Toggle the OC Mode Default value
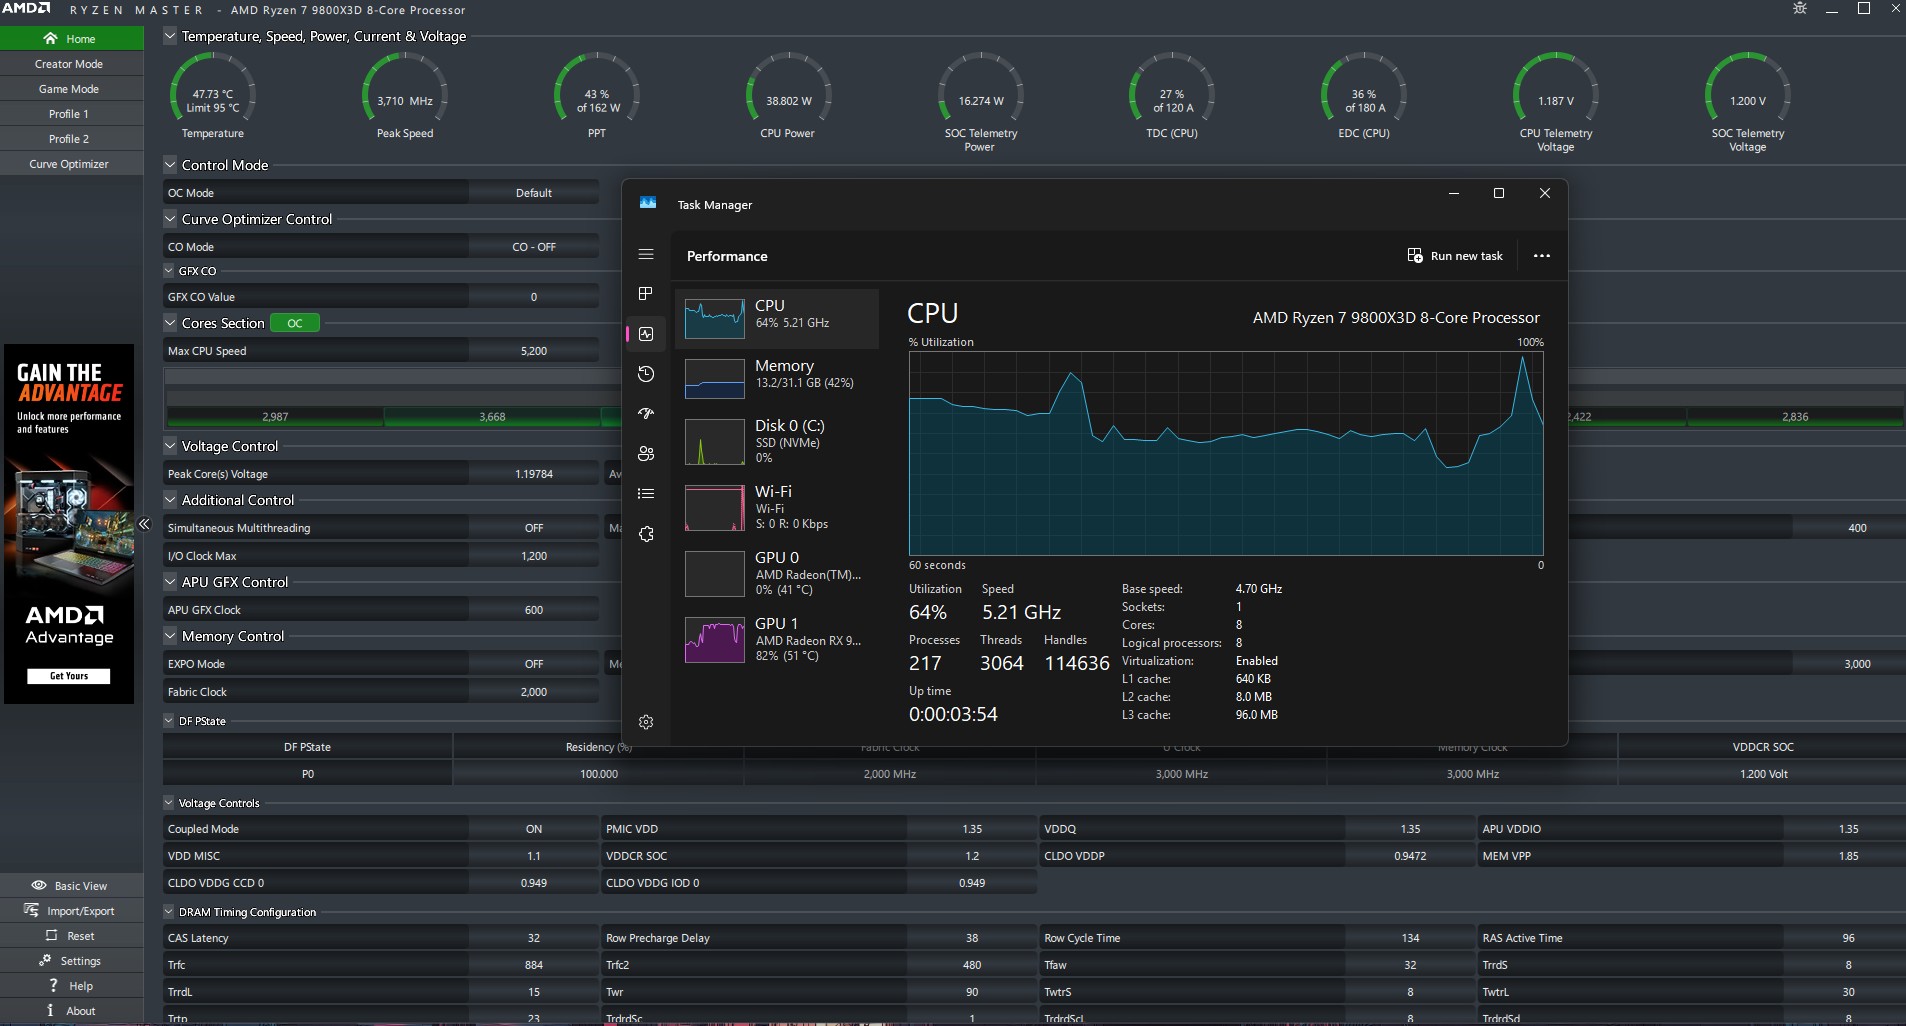Image resolution: width=1906 pixels, height=1026 pixels. tap(534, 193)
